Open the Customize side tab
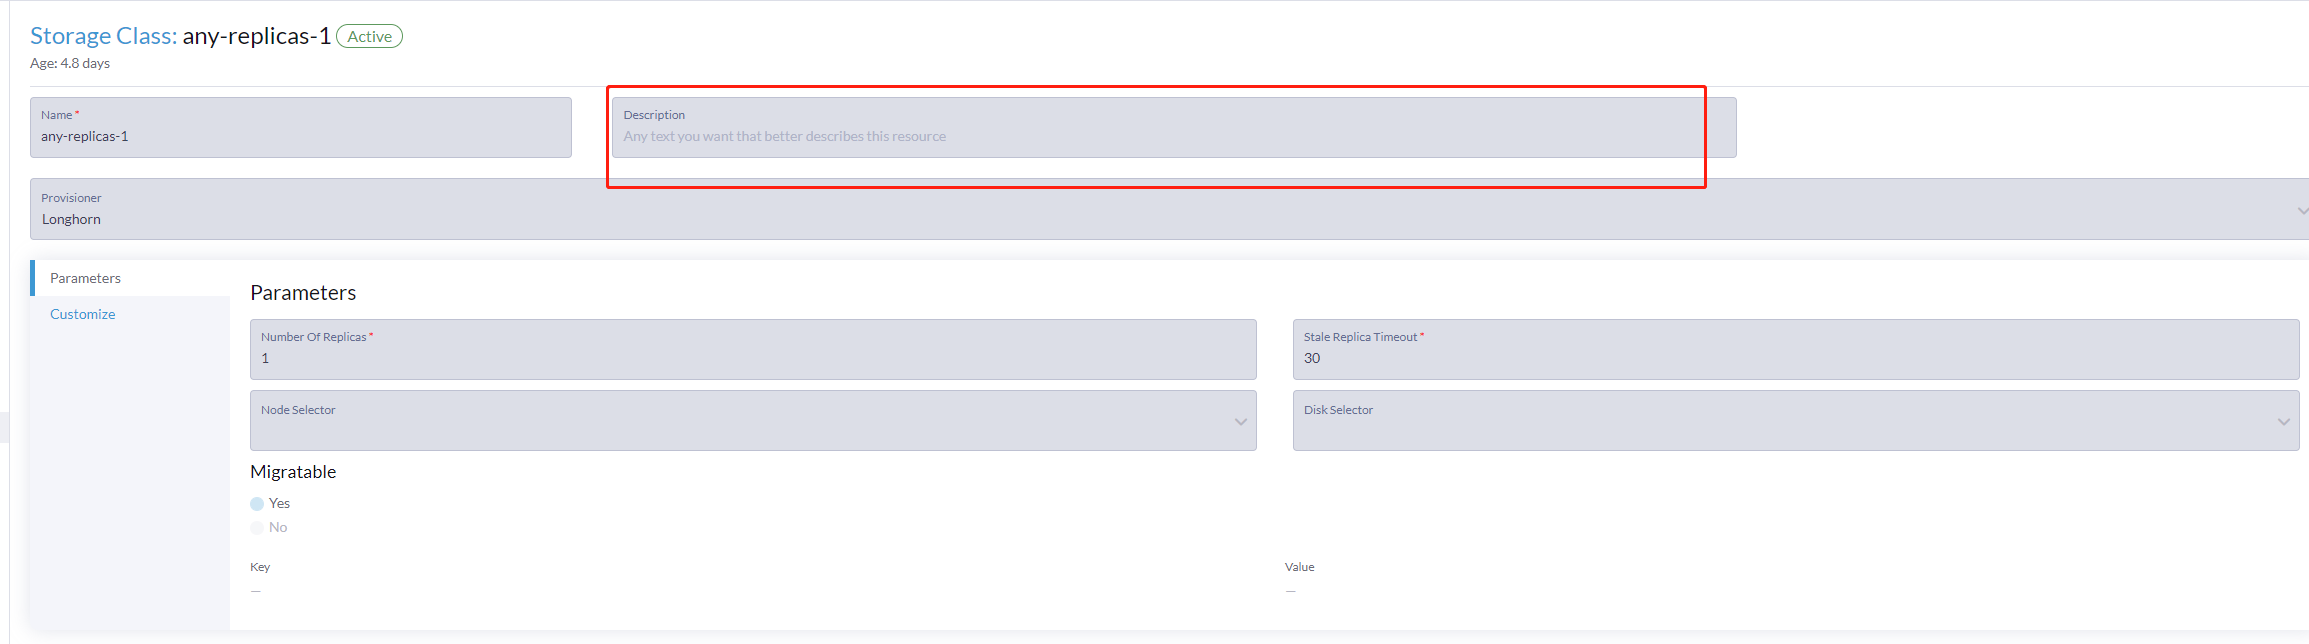 (83, 314)
